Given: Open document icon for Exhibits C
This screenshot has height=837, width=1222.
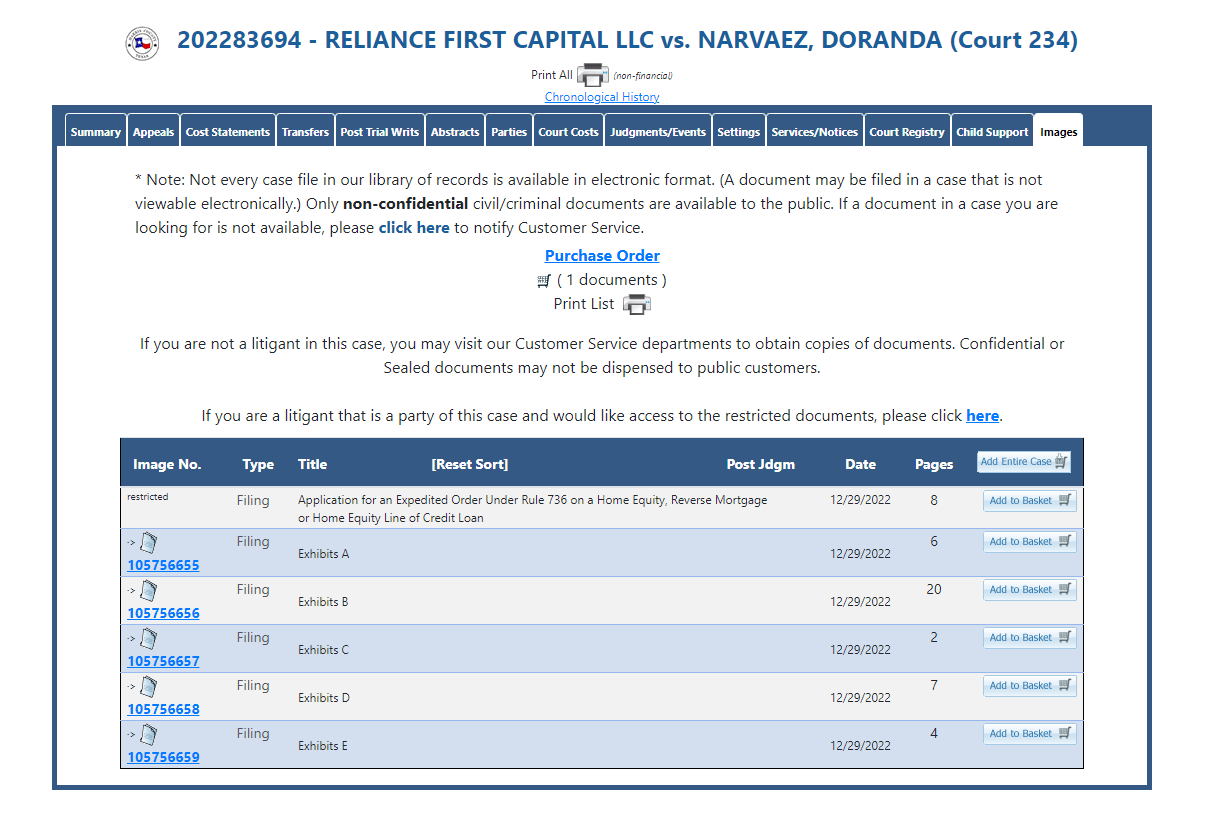Looking at the screenshot, I should click(148, 639).
